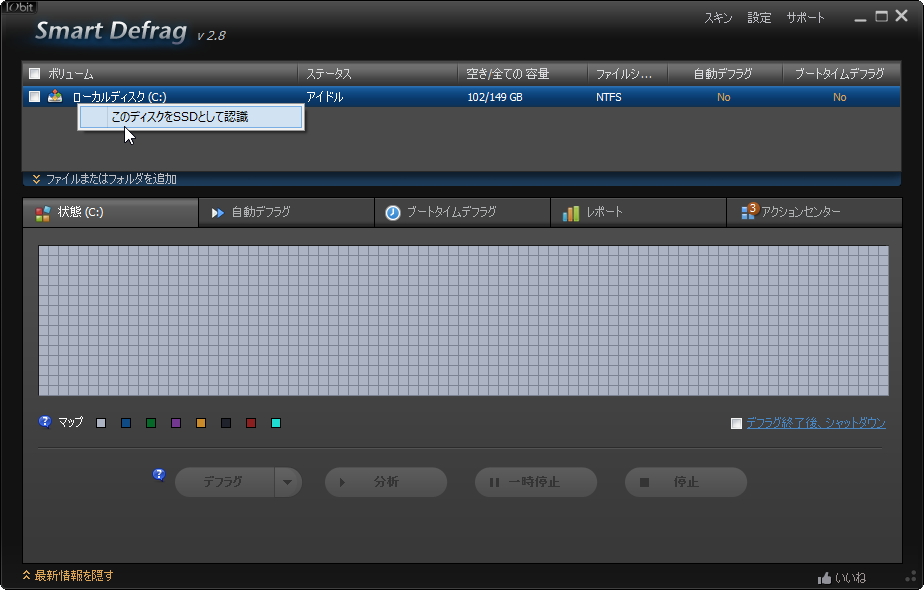This screenshot has height=590, width=924.
Task: Open the サポート menu
Action: (x=805, y=18)
